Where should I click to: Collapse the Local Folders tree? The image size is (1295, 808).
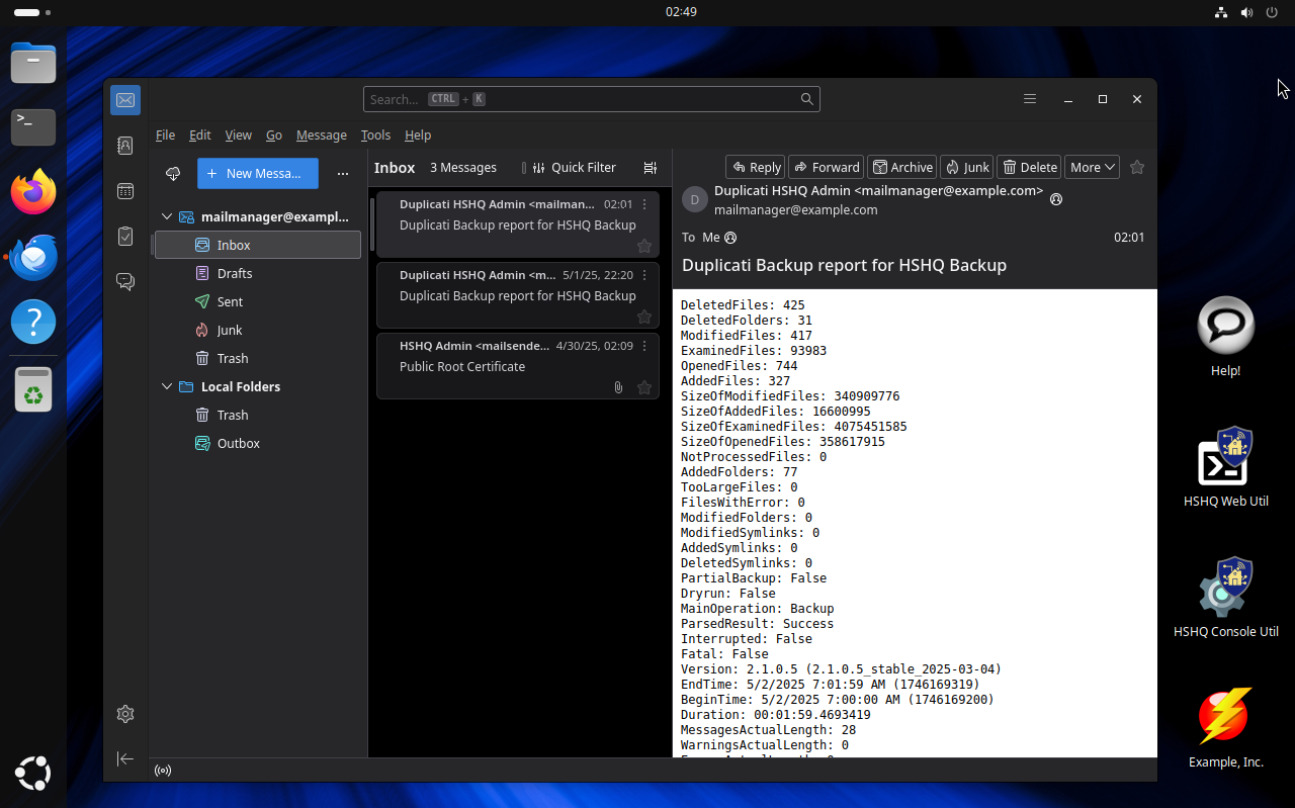point(167,387)
